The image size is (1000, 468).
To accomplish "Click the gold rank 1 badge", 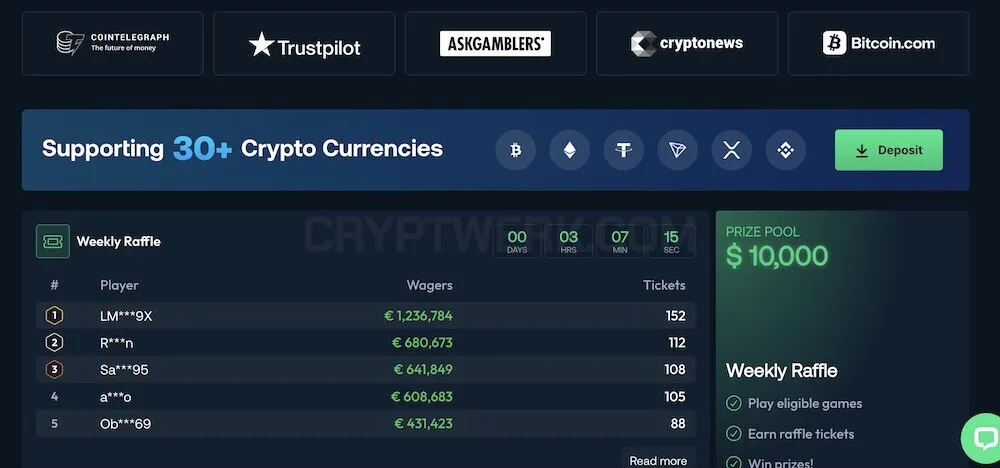I will (x=54, y=316).
